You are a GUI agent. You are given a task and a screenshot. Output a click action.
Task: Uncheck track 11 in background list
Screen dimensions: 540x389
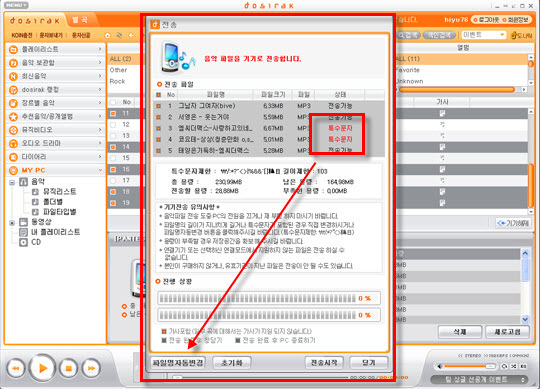click(113, 113)
